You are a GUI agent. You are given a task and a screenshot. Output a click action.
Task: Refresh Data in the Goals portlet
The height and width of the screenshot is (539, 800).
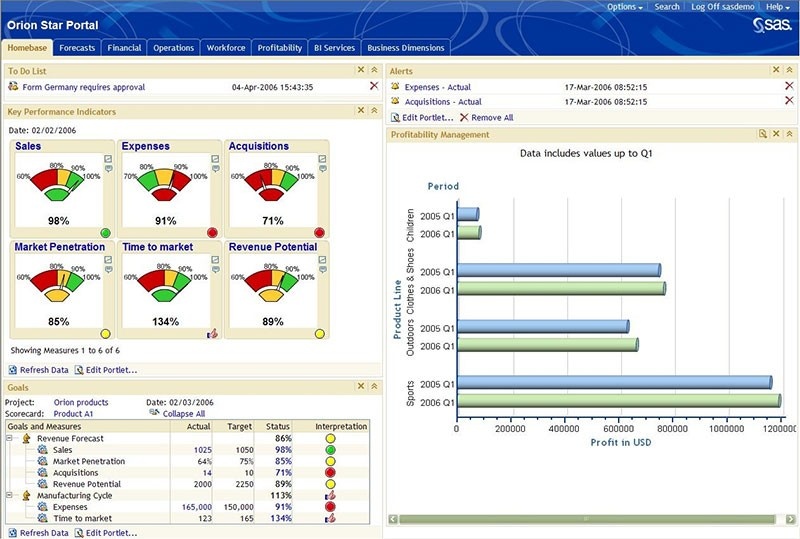click(x=39, y=533)
